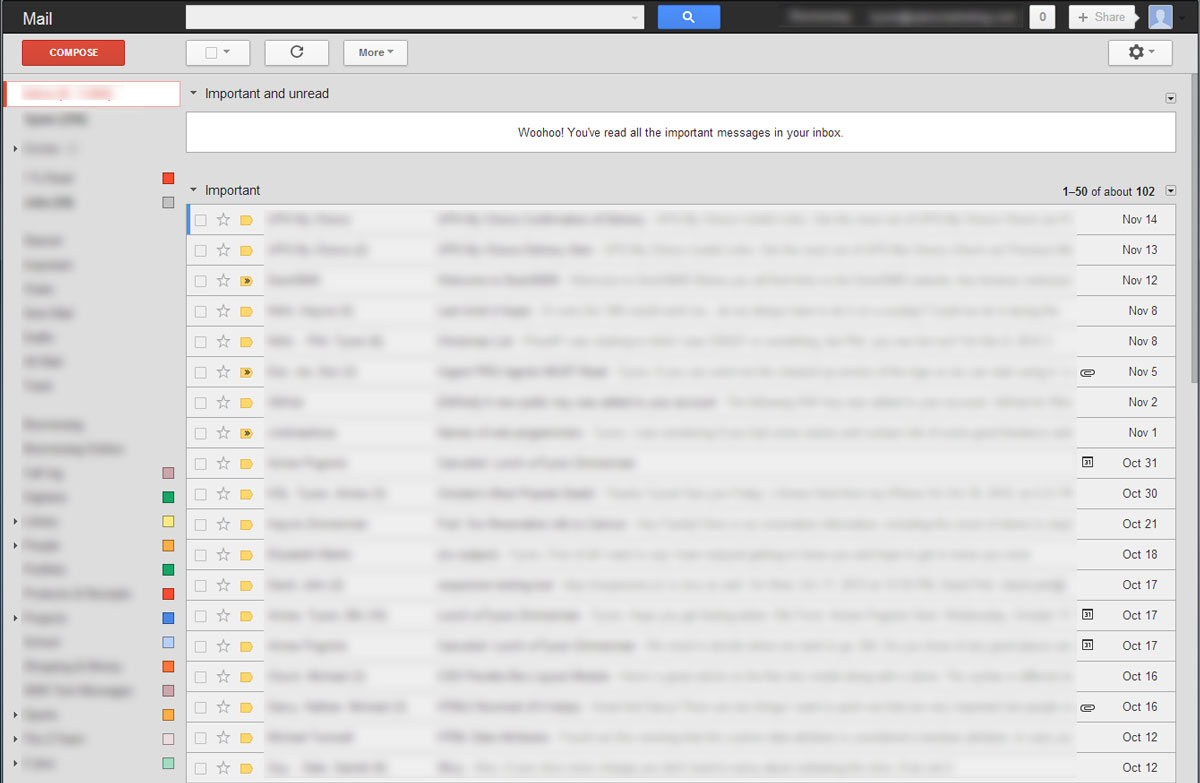Image resolution: width=1200 pixels, height=783 pixels.
Task: Star the Nov 2 message
Action: pos(223,403)
